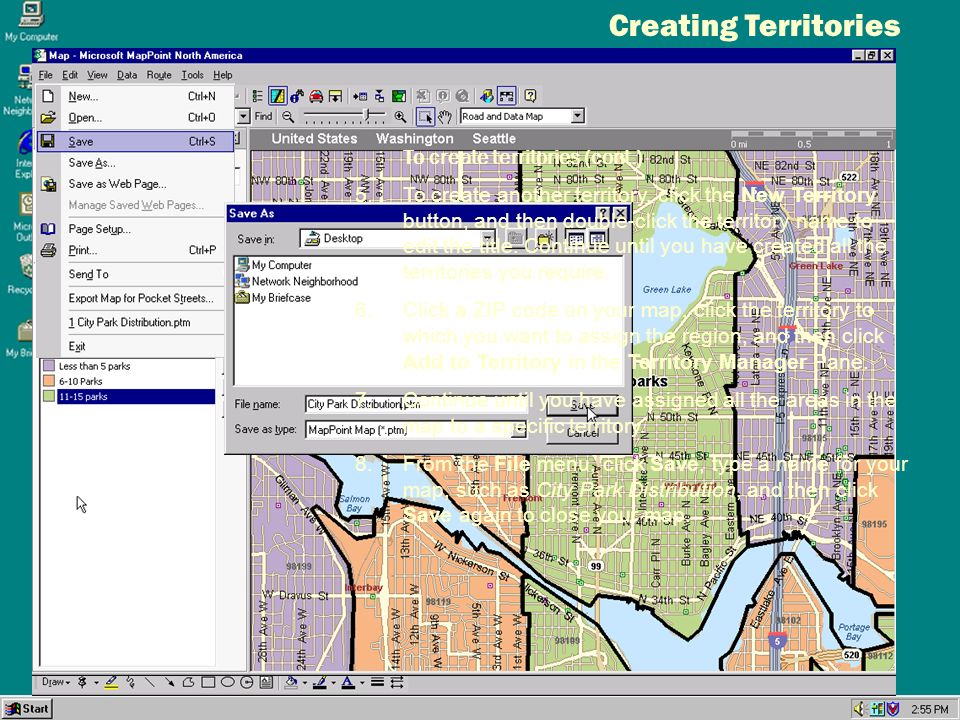This screenshot has height=720, width=960.
Task: Select the Pushpin drawing tool
Action: 82,682
